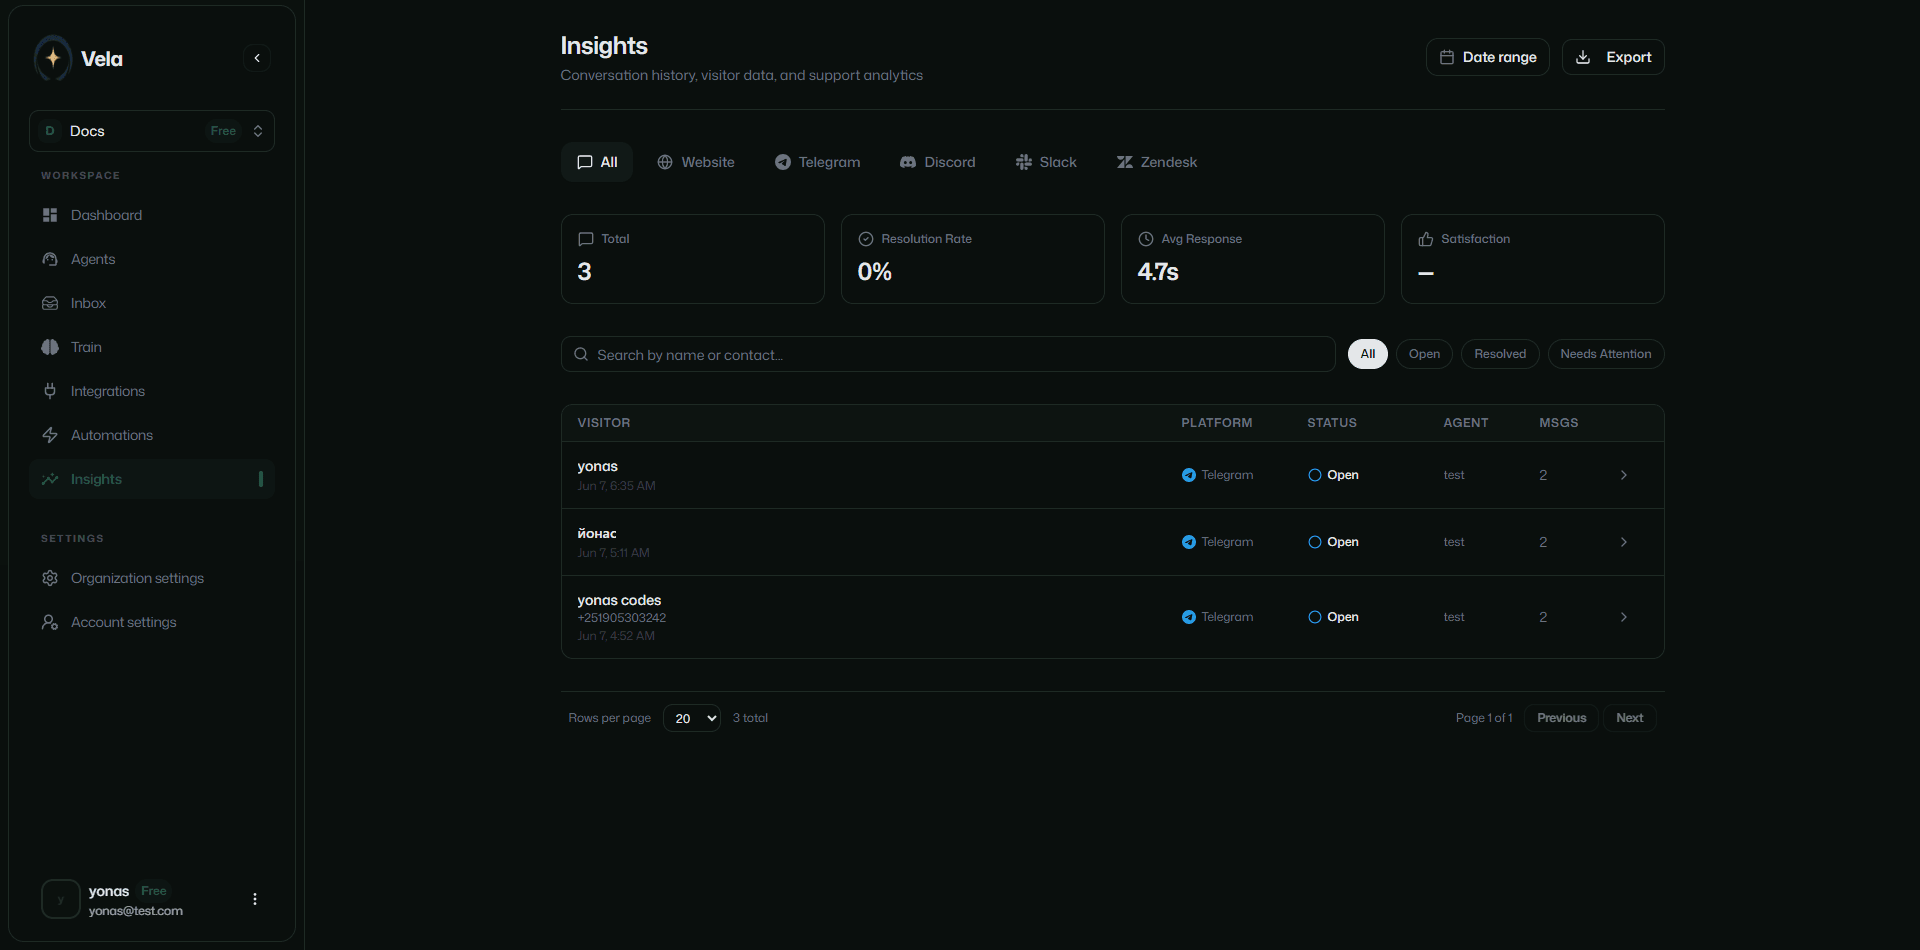Viewport: 1920px width, 950px height.
Task: Expand the yonas row chevron arrow
Action: (x=1624, y=475)
